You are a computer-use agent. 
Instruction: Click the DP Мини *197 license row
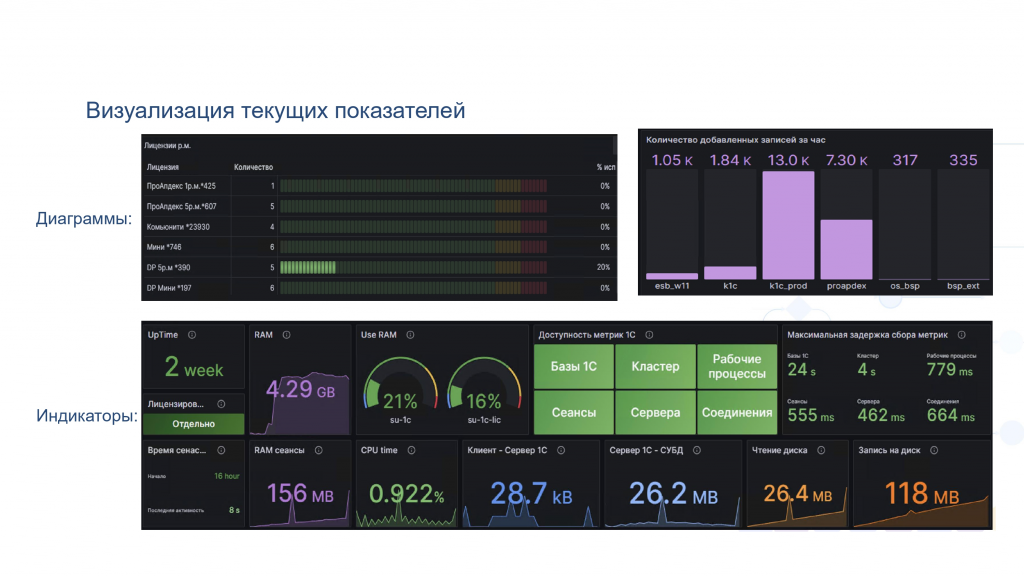click(379, 288)
